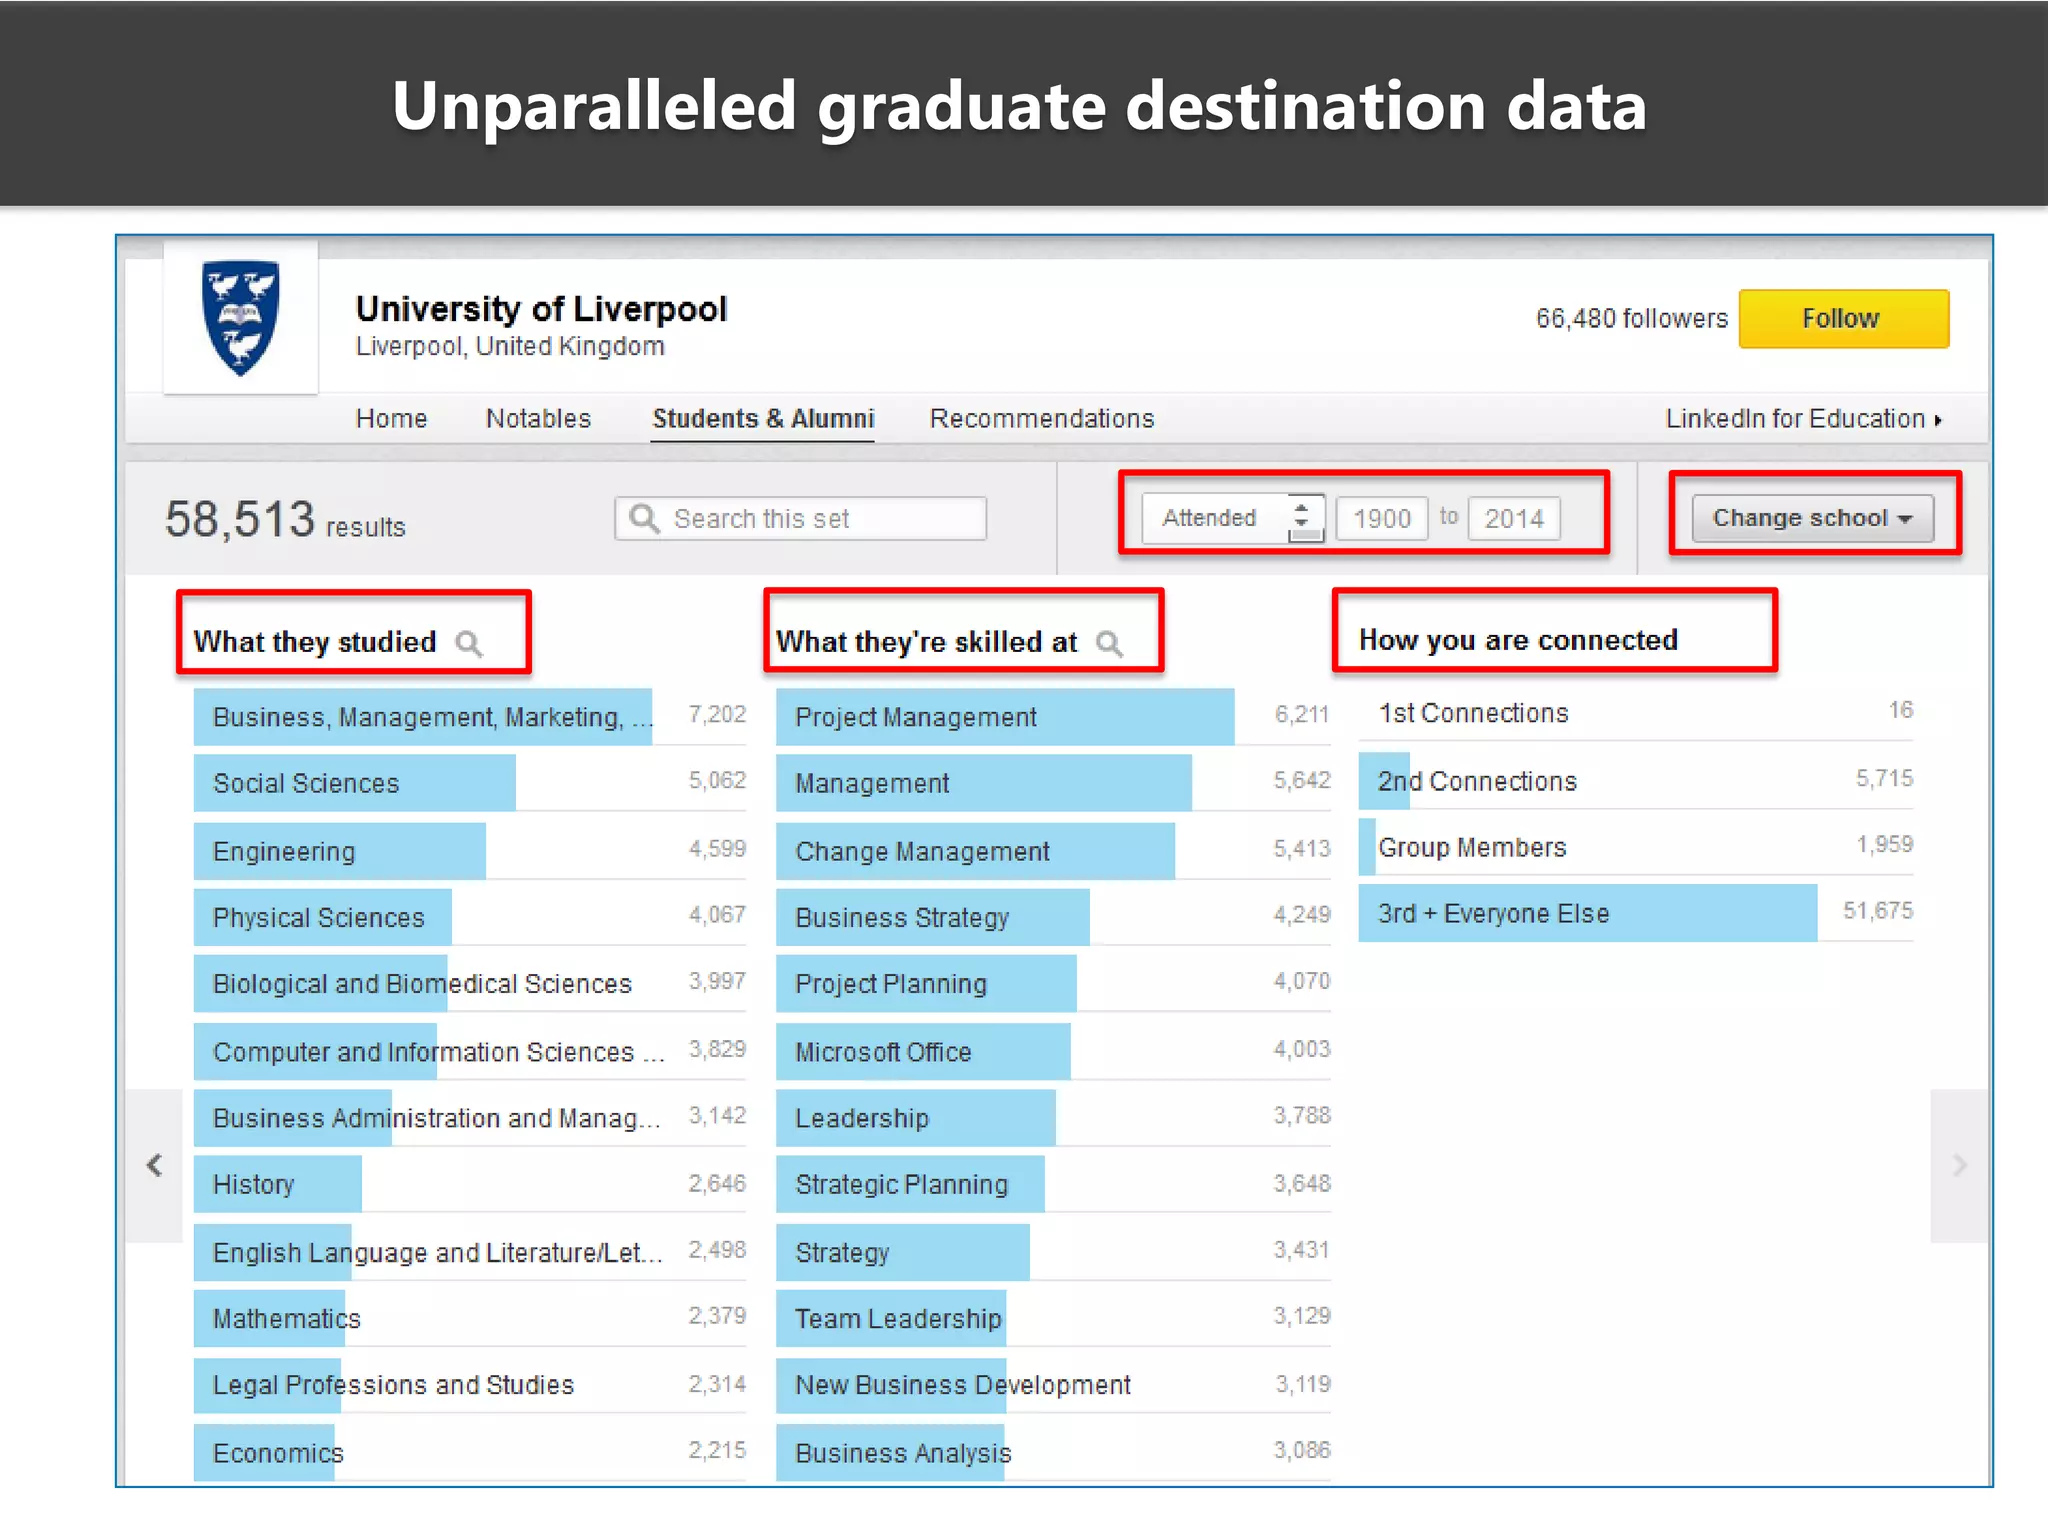
Task: Filter by Group Members
Action: pyautogui.click(x=1636, y=847)
